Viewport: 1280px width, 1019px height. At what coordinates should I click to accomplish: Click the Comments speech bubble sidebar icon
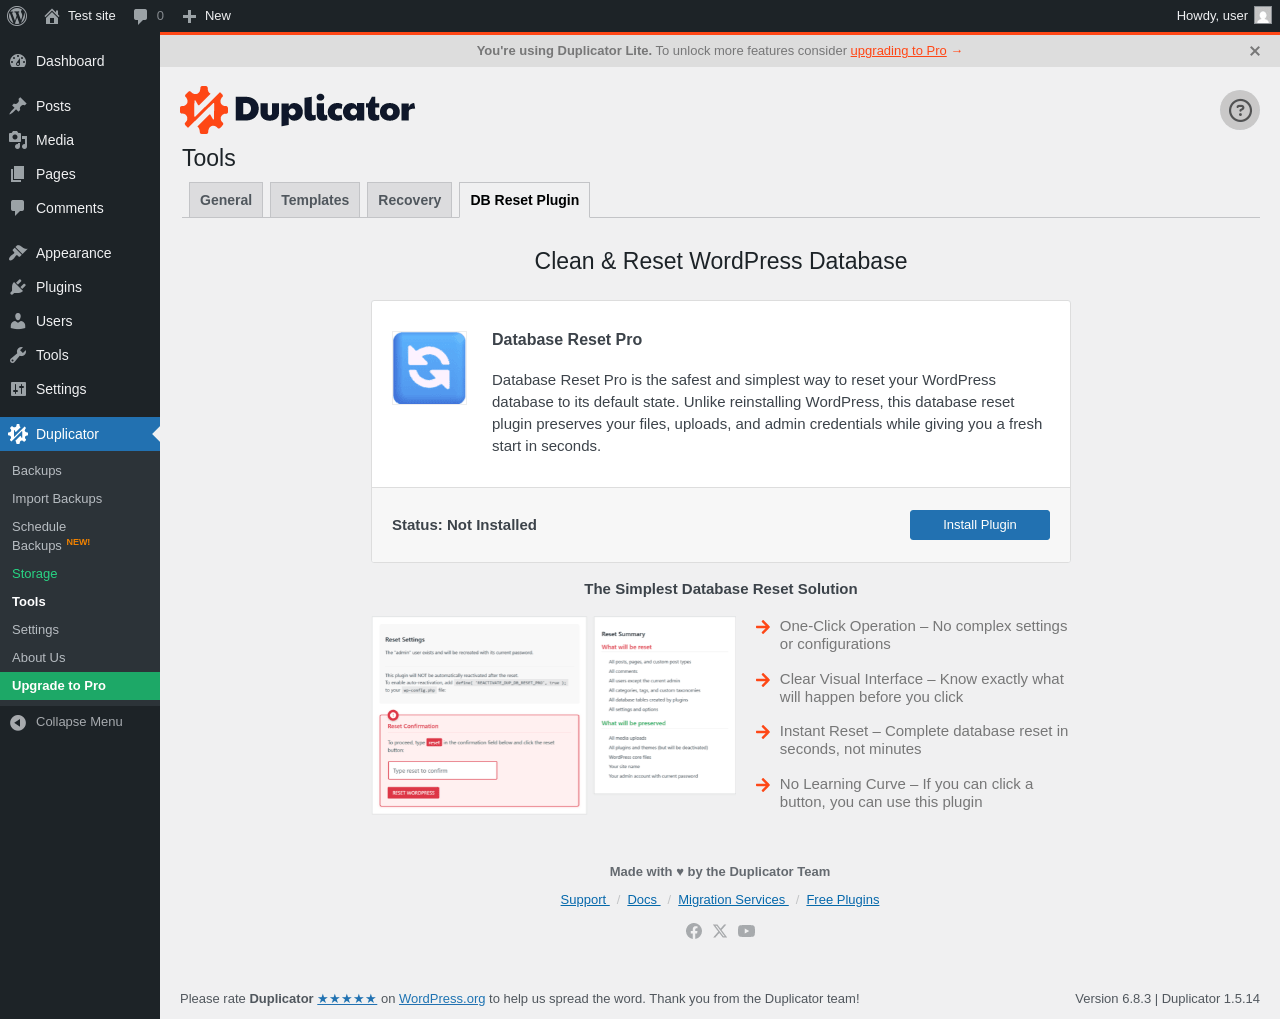(x=18, y=208)
